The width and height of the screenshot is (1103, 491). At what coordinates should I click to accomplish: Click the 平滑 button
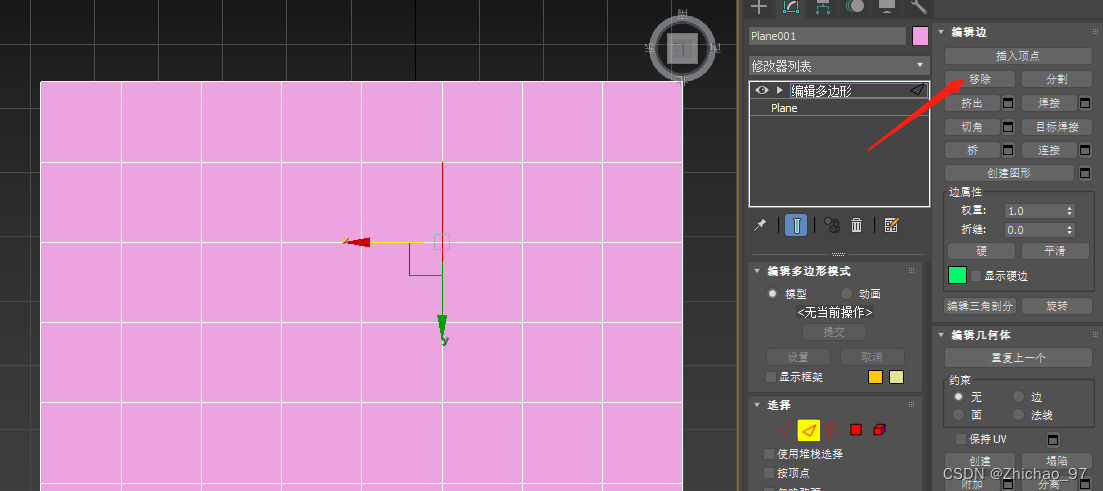pyautogui.click(x=1057, y=251)
